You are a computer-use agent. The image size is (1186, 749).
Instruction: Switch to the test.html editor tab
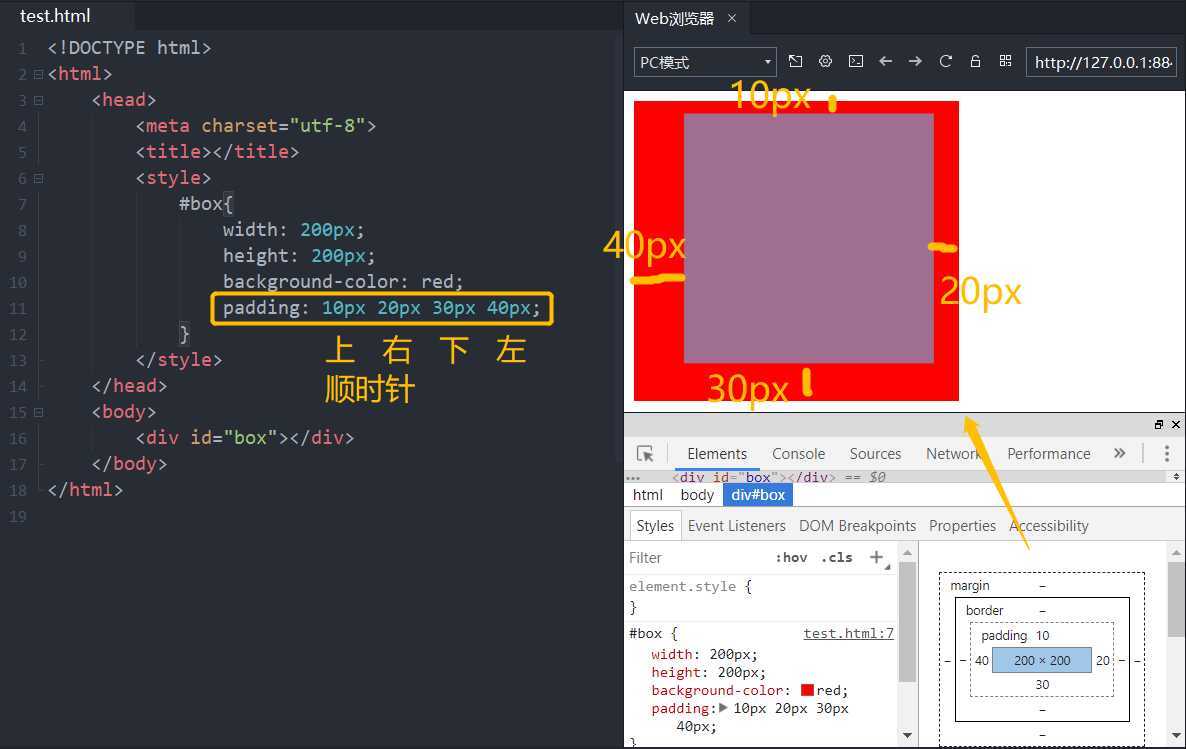tap(55, 16)
